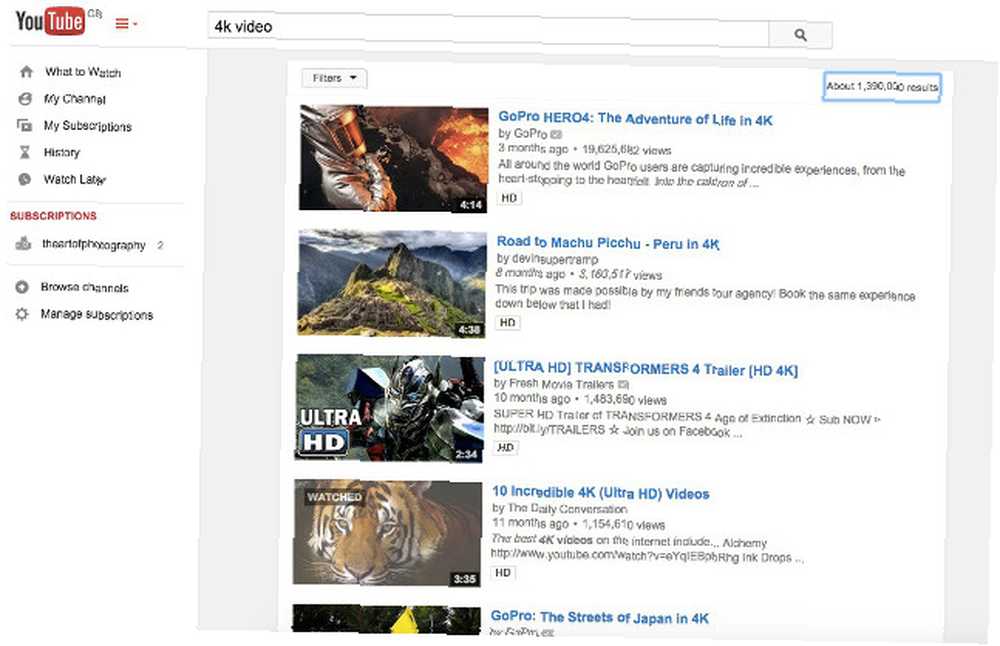1000x646 pixels.
Task: Open theartofphotography subscription
Action: [x=94, y=245]
